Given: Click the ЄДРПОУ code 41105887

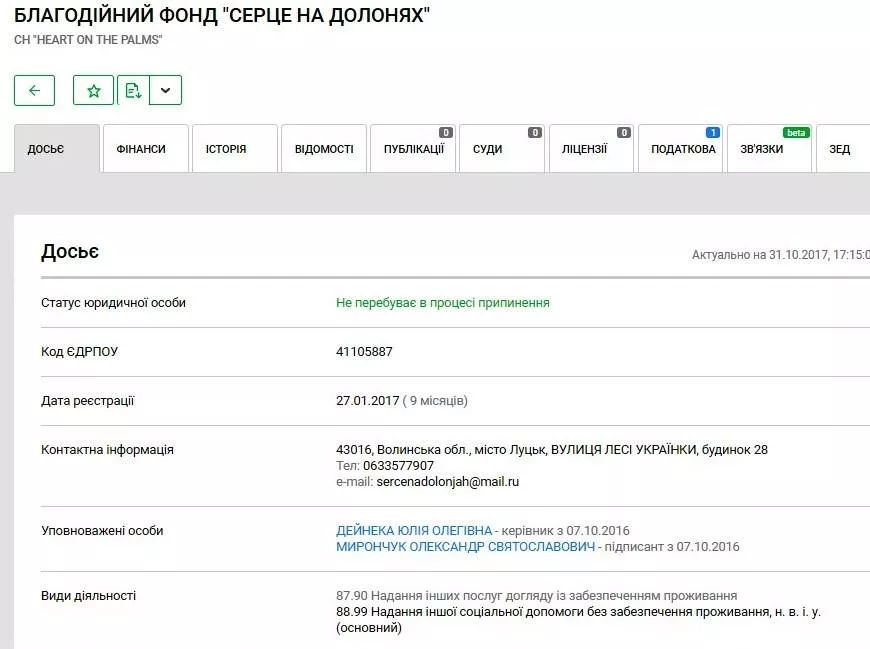Looking at the screenshot, I should click(x=365, y=352).
